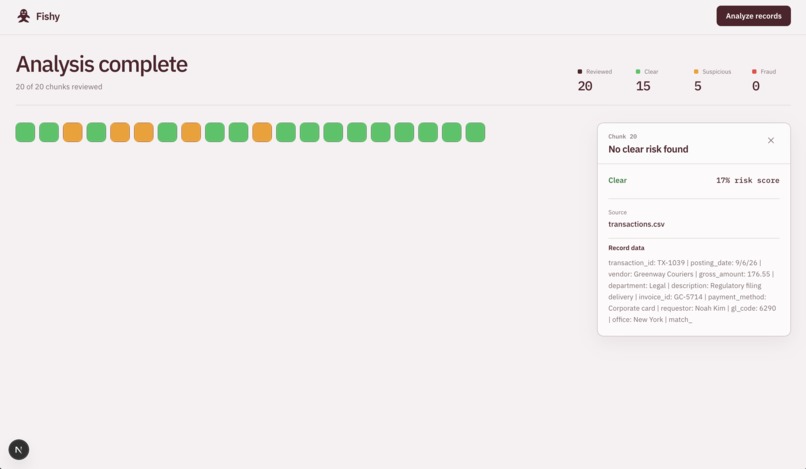Select the thirteenth chunk square
This screenshot has width=806, height=469.
pos(309,132)
